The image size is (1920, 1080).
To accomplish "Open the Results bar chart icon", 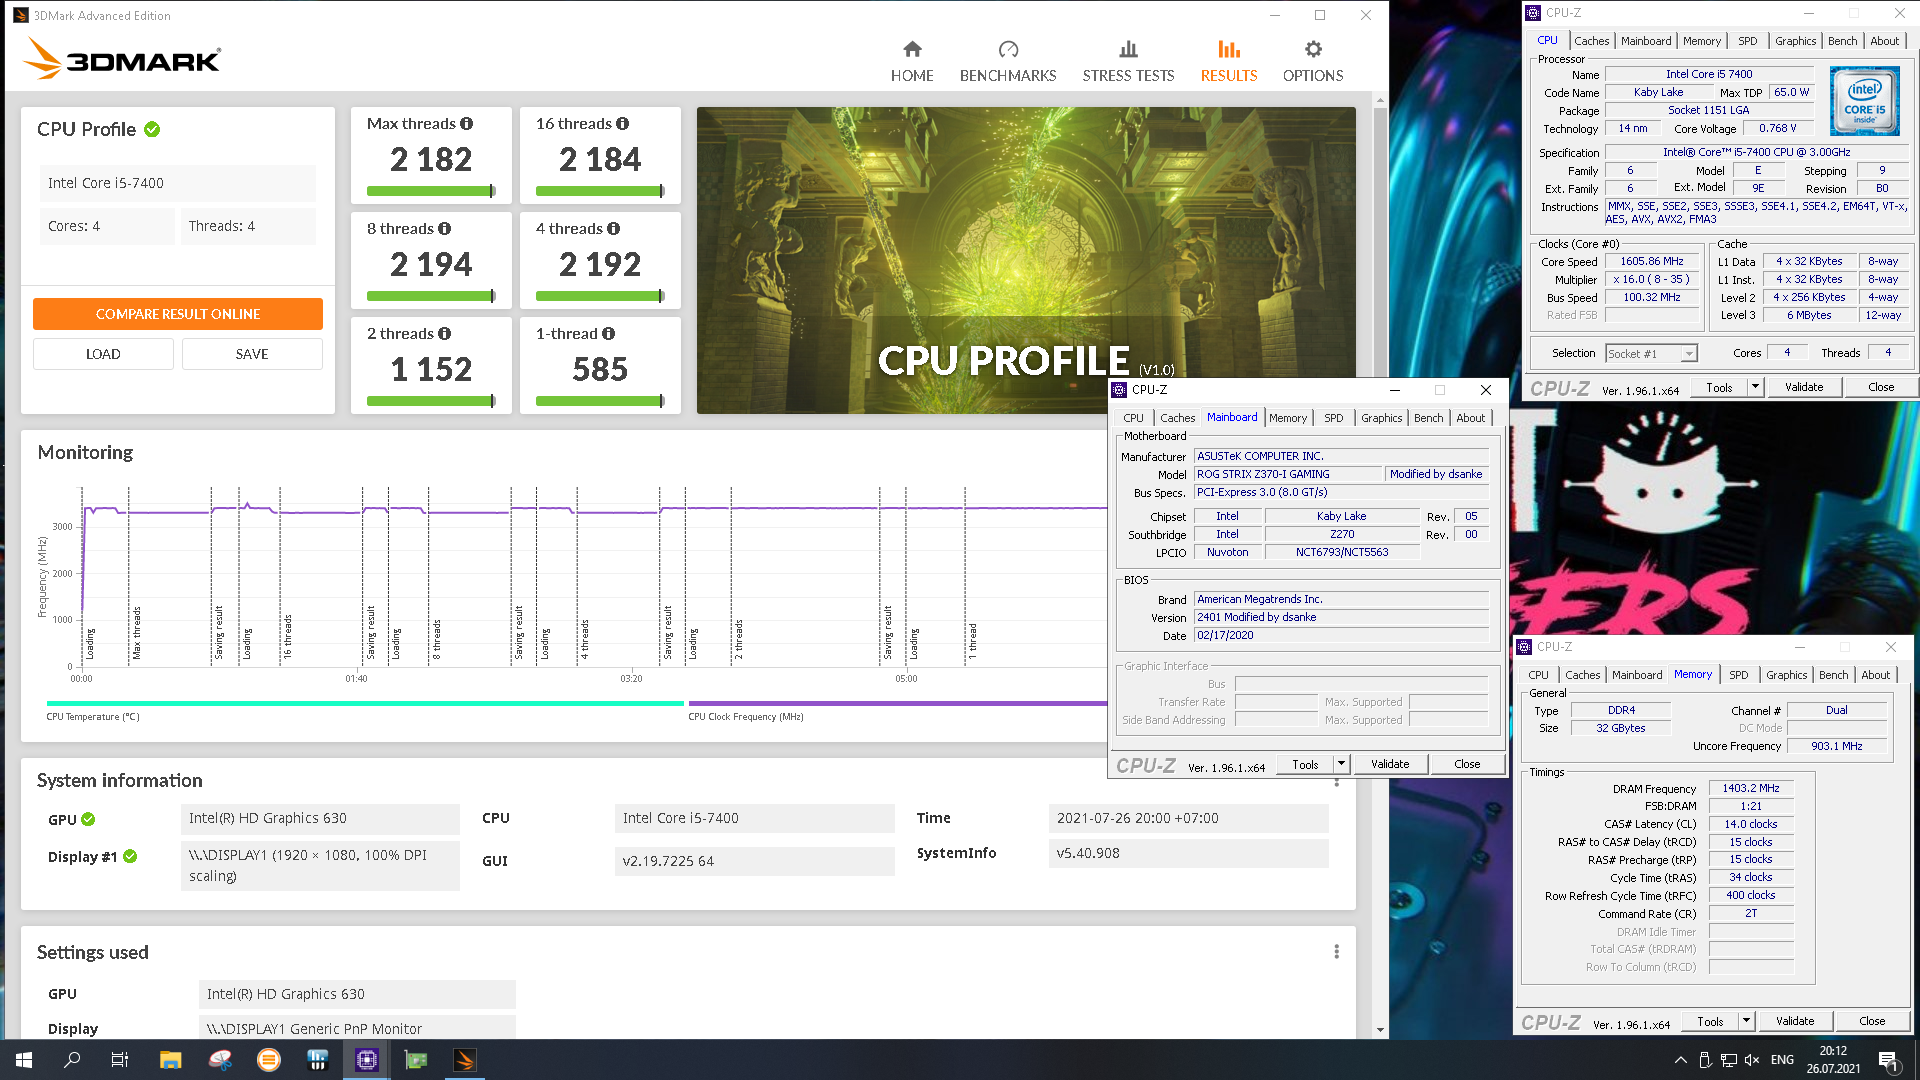I will point(1229,49).
